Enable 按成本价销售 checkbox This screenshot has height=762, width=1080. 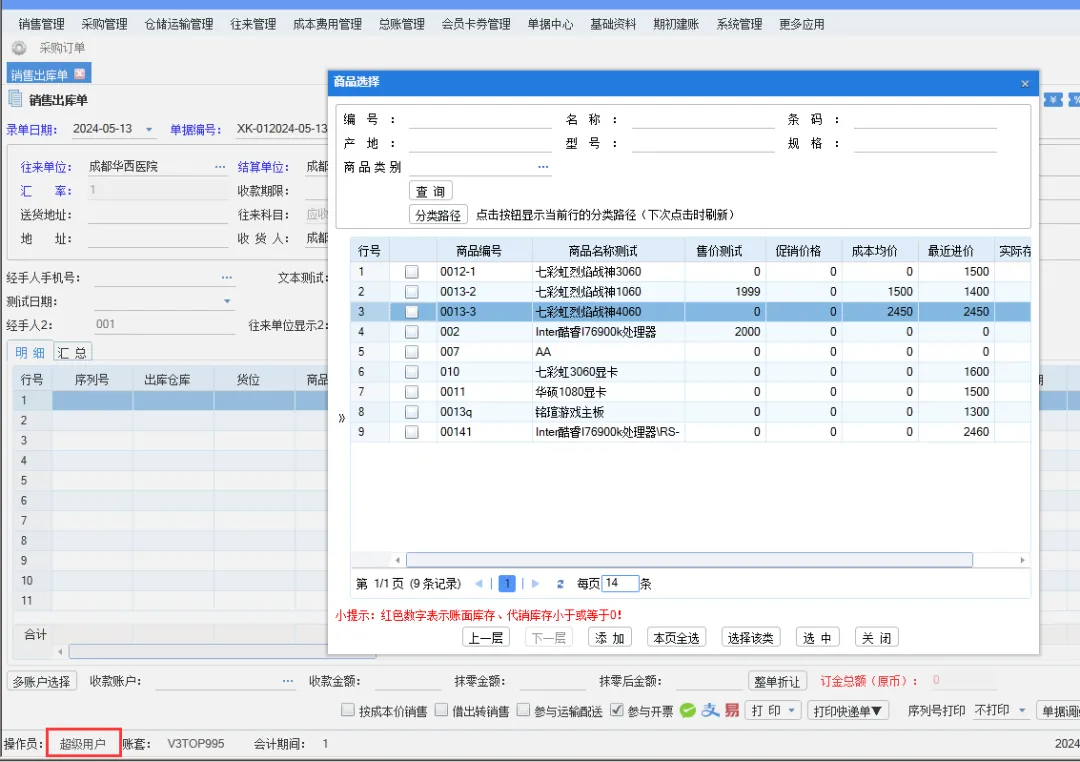point(348,711)
